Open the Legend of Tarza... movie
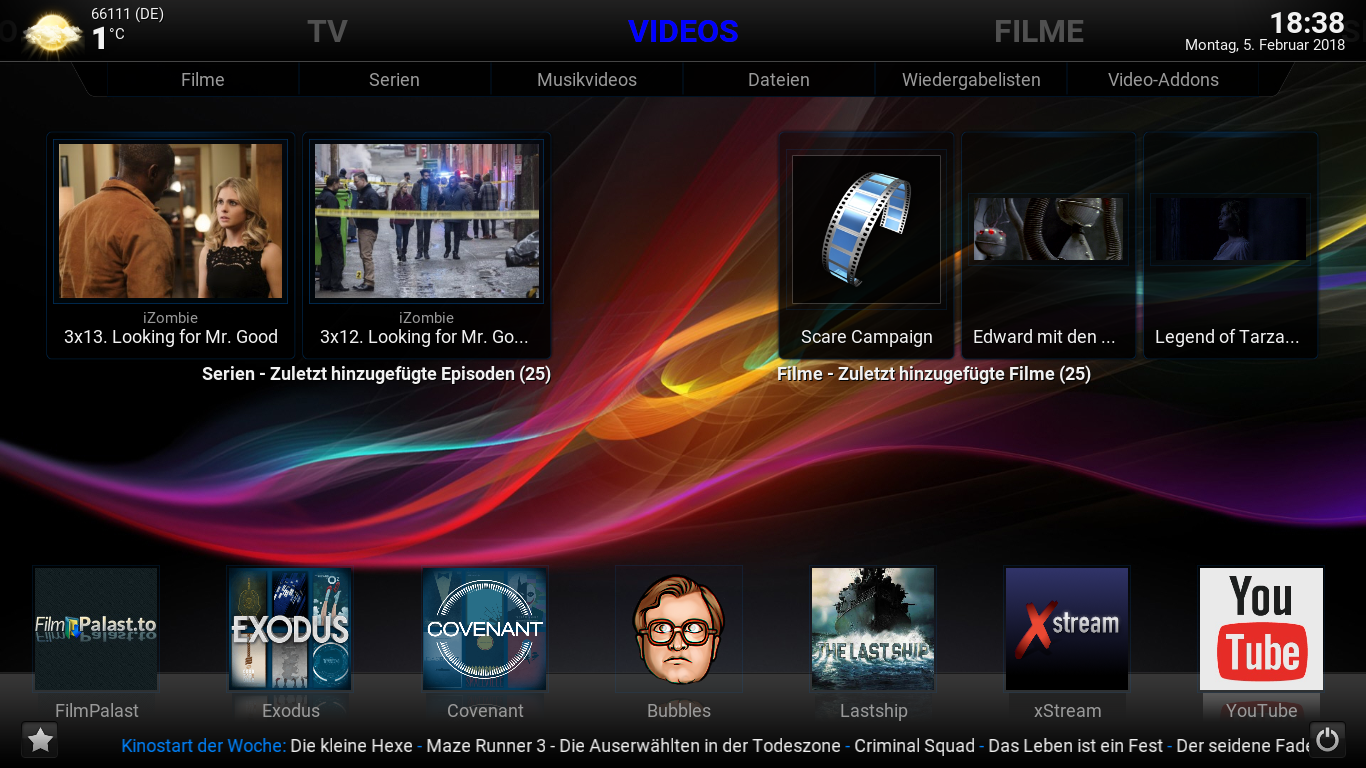The width and height of the screenshot is (1366, 768). (1230, 245)
